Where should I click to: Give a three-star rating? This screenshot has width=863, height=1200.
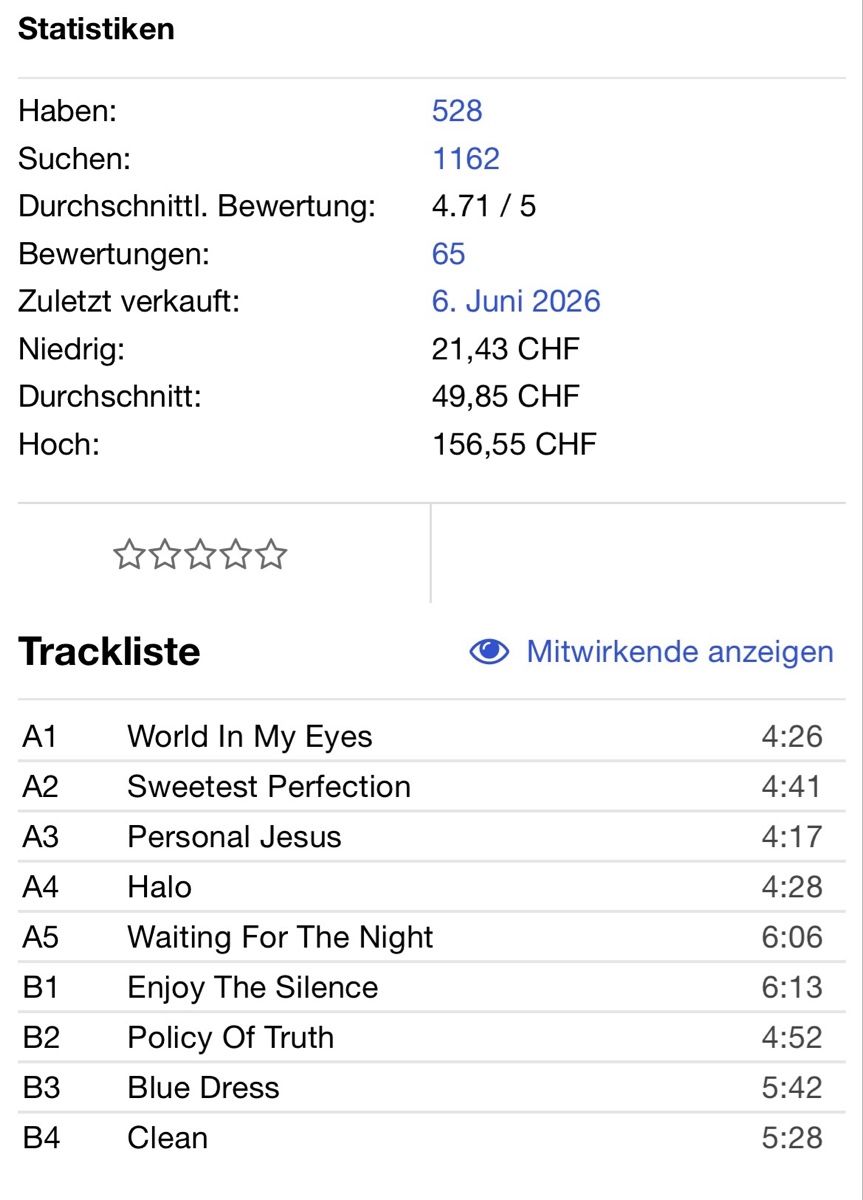click(x=200, y=554)
